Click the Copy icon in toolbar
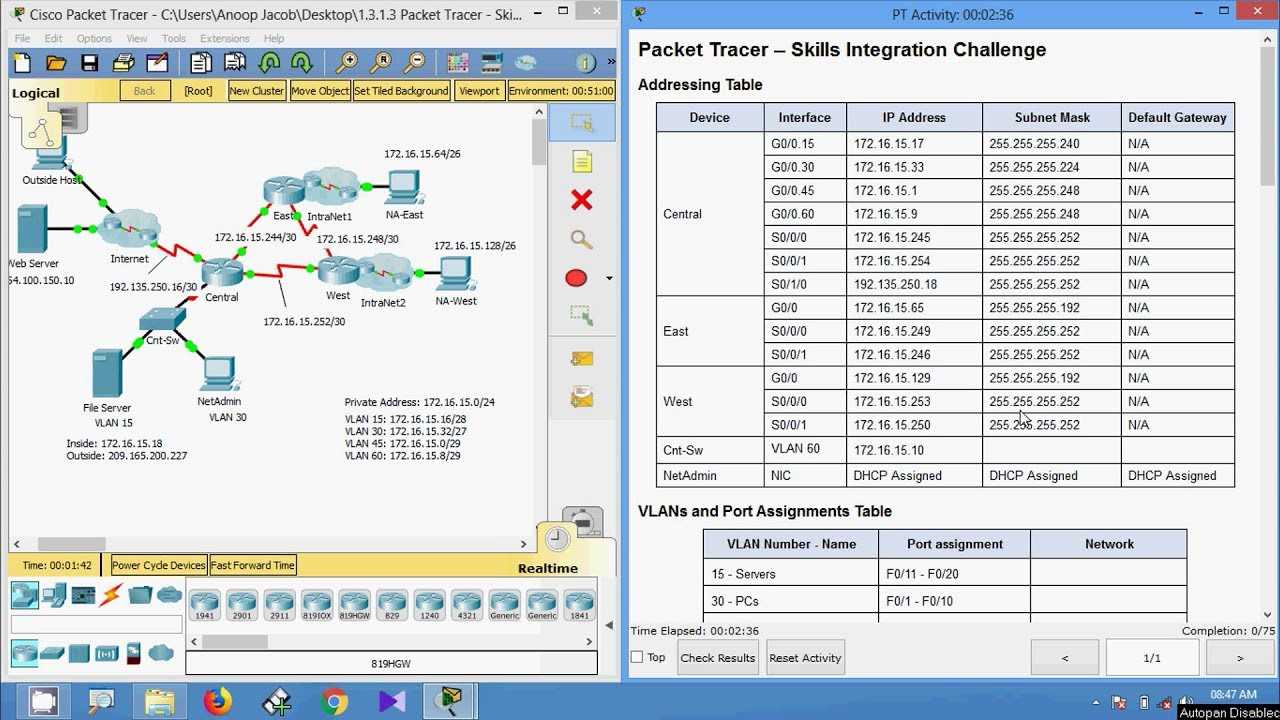 point(200,63)
